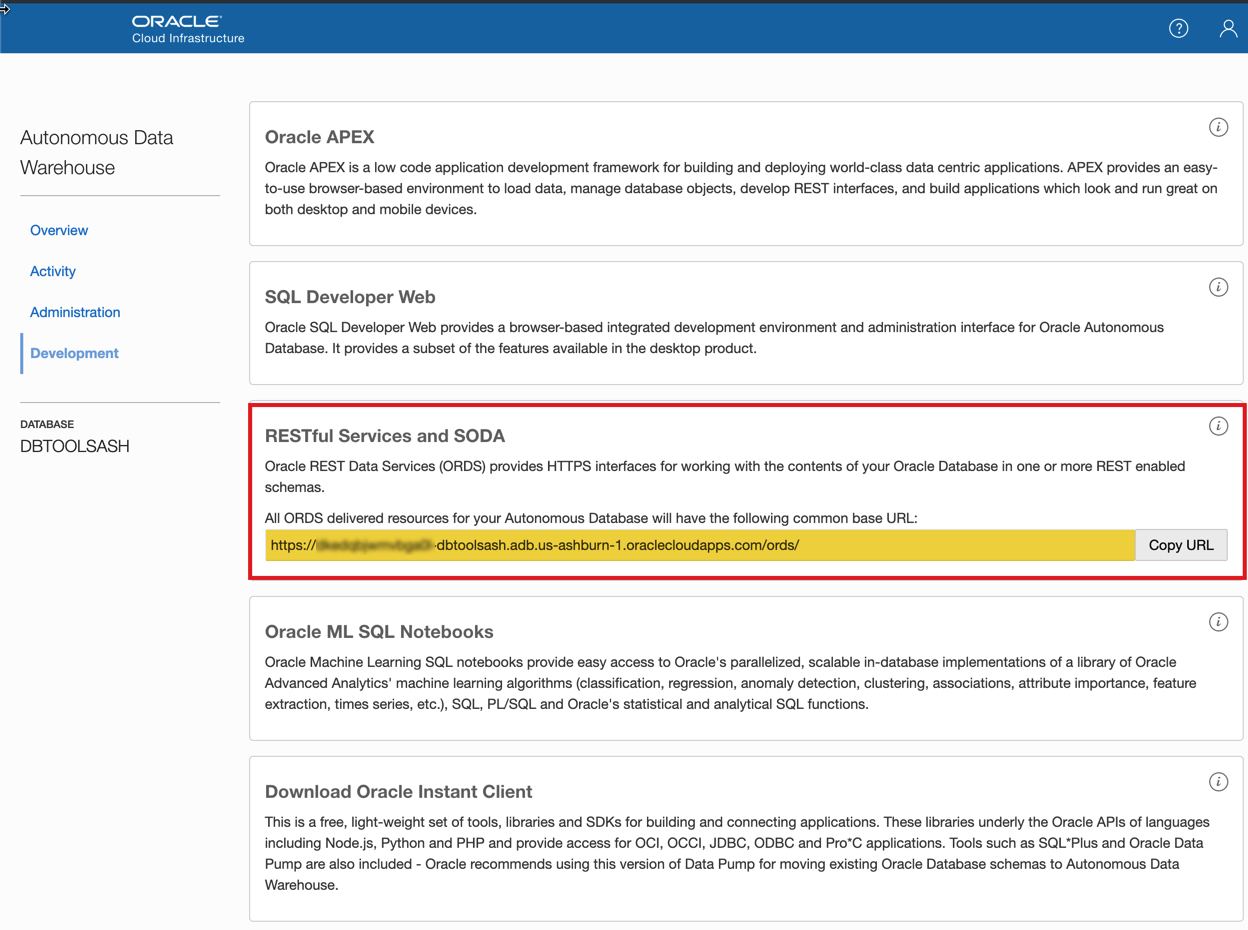1248x930 pixels.
Task: Click info icon on Download Oracle Instant Client card
Action: coord(1218,782)
